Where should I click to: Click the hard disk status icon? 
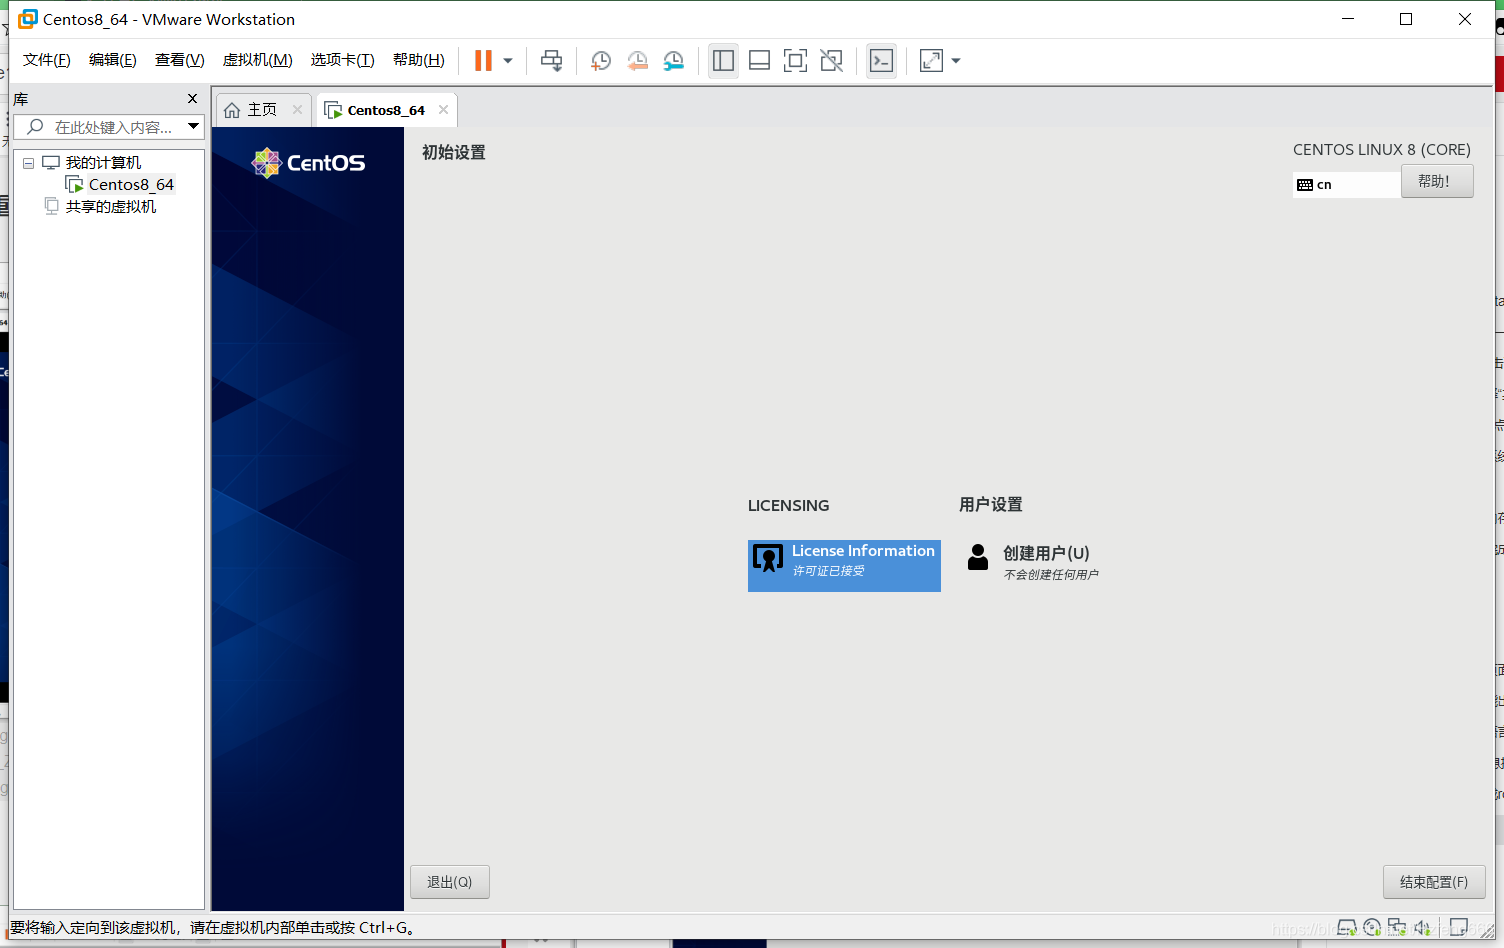(1347, 929)
